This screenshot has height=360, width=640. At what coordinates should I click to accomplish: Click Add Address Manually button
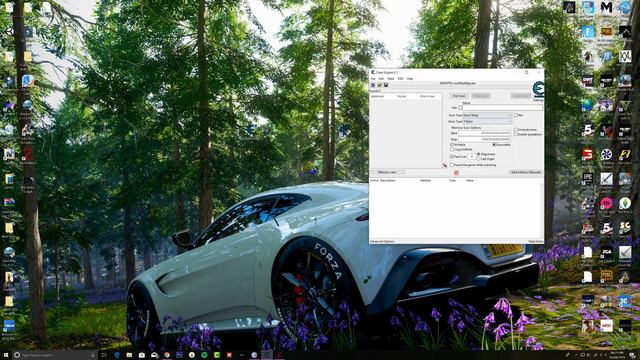[526, 172]
